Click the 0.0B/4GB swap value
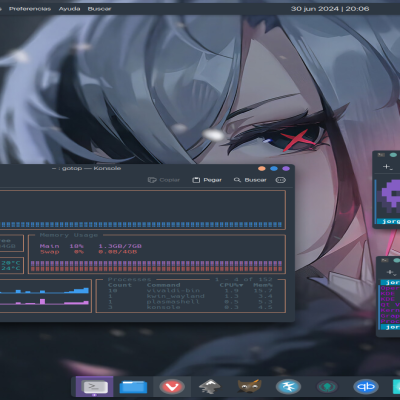The image size is (400, 400). [x=118, y=252]
